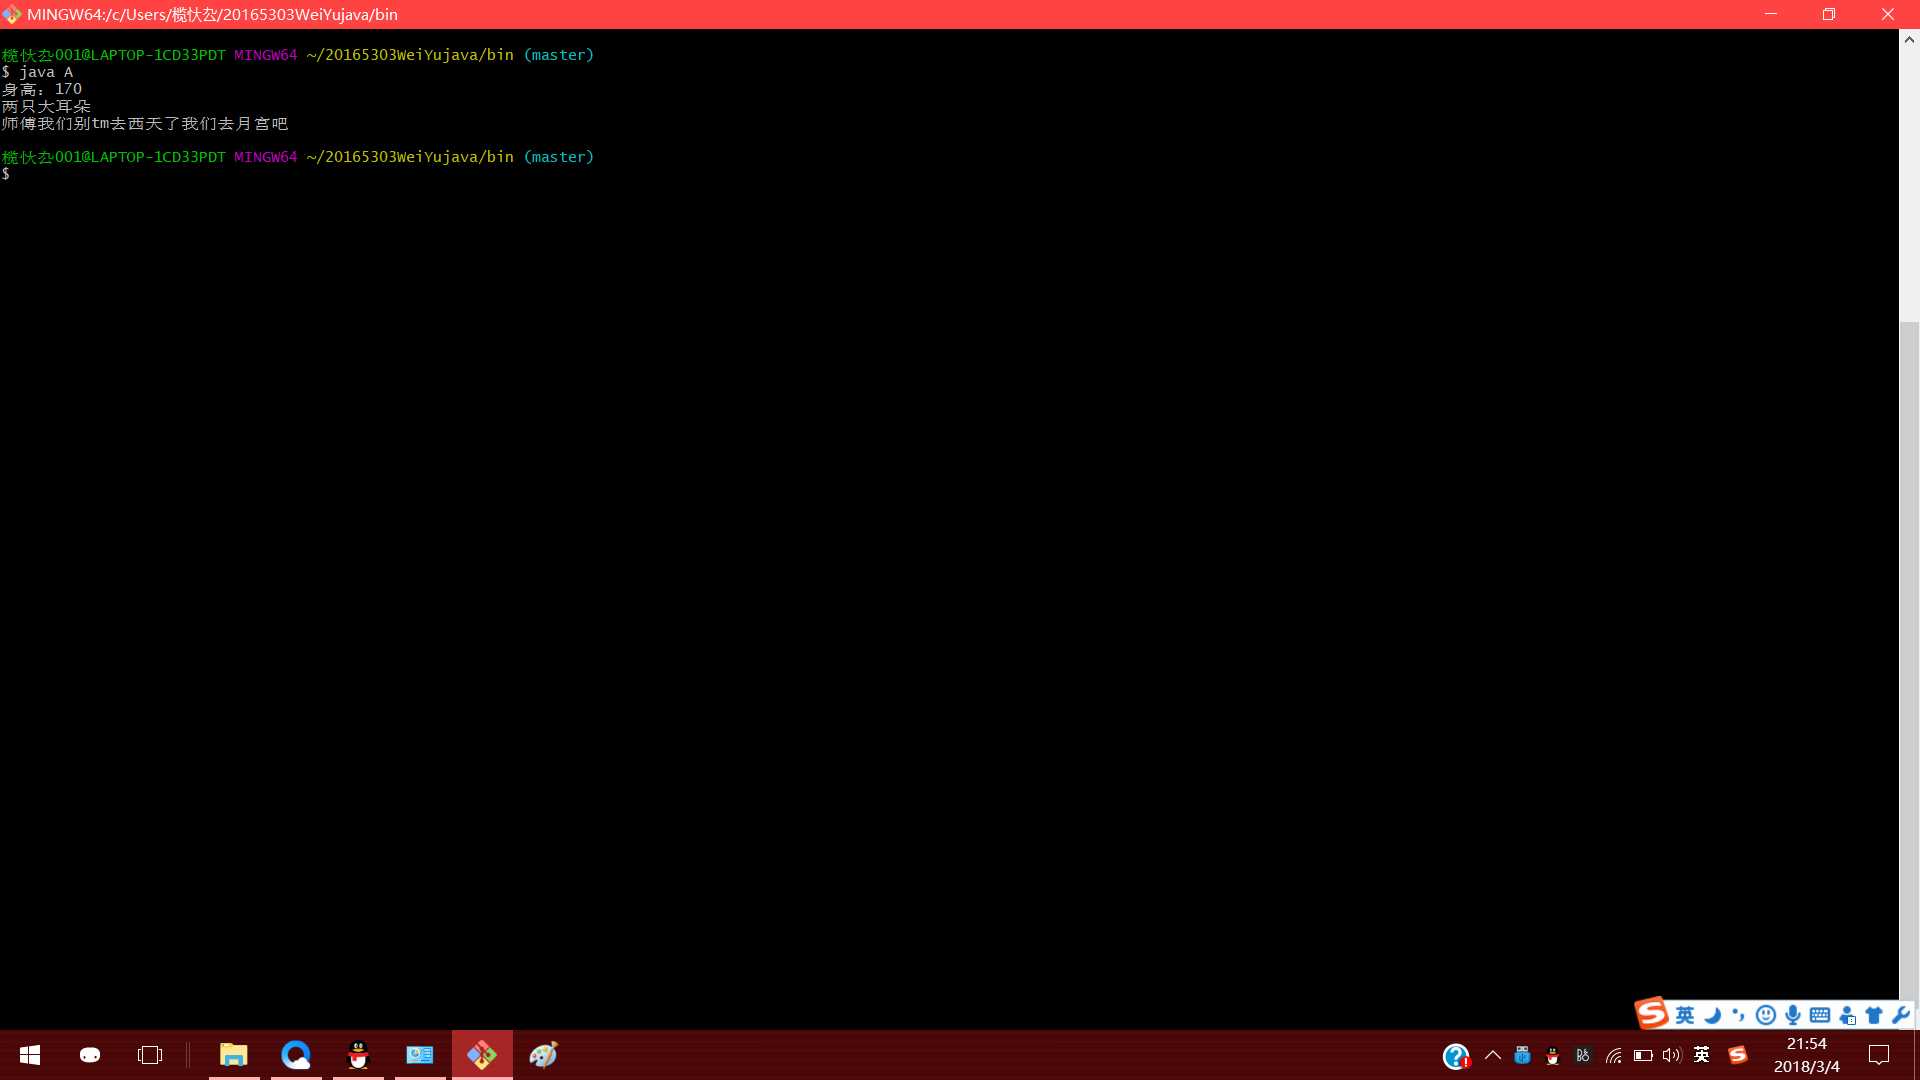Open the Git Bash title bar icon menu
Viewport: 1920px width, 1080px height.
(12, 14)
